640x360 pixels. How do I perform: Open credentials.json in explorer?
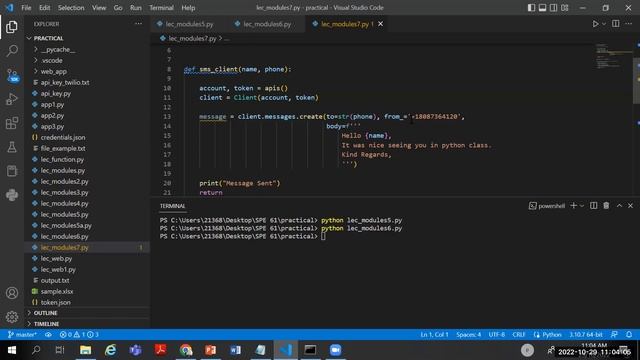63,138
